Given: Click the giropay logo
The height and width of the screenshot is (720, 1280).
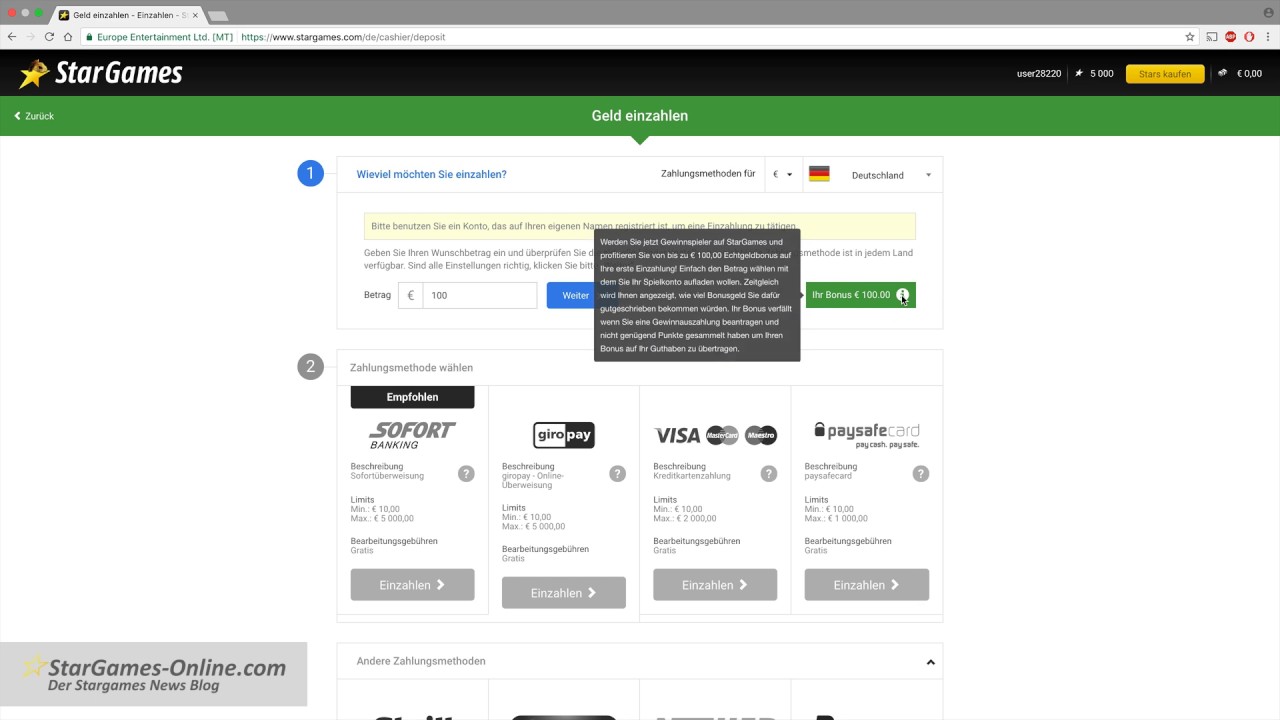Looking at the screenshot, I should 564,435.
